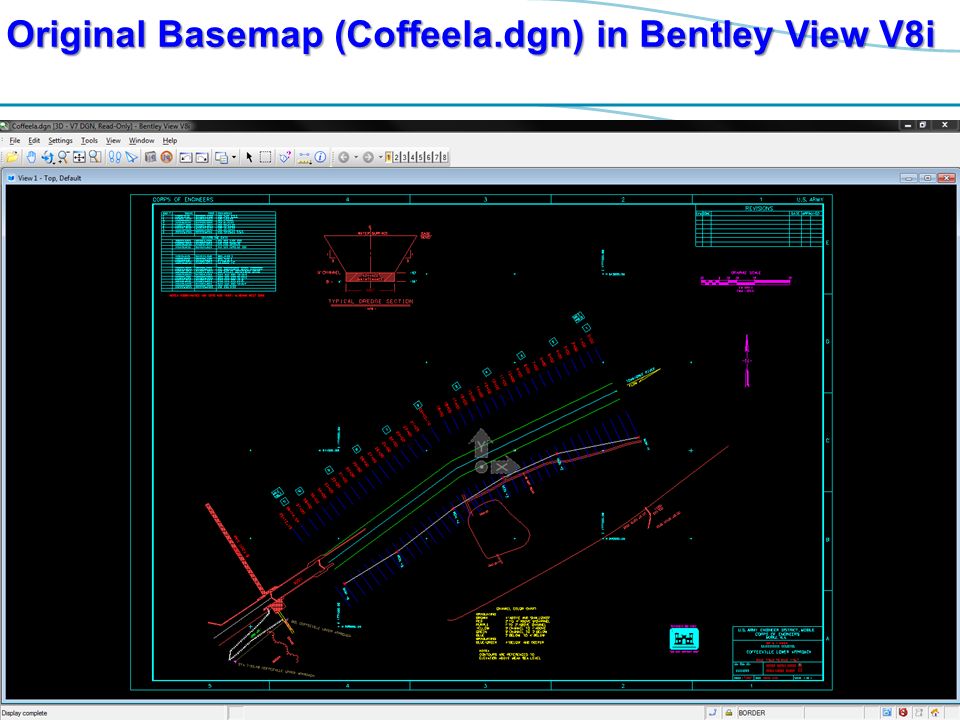This screenshot has width=960, height=720.
Task: Click the magenta graphic scale bar
Action: [746, 281]
